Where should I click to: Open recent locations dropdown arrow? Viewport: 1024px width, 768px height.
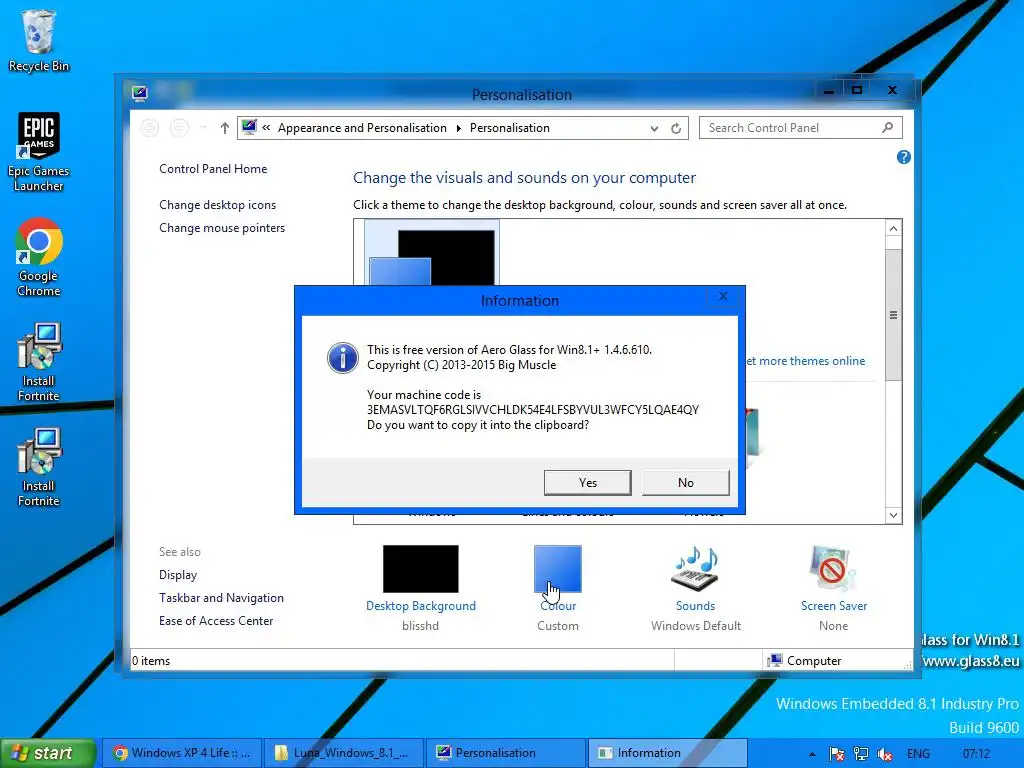(x=203, y=128)
